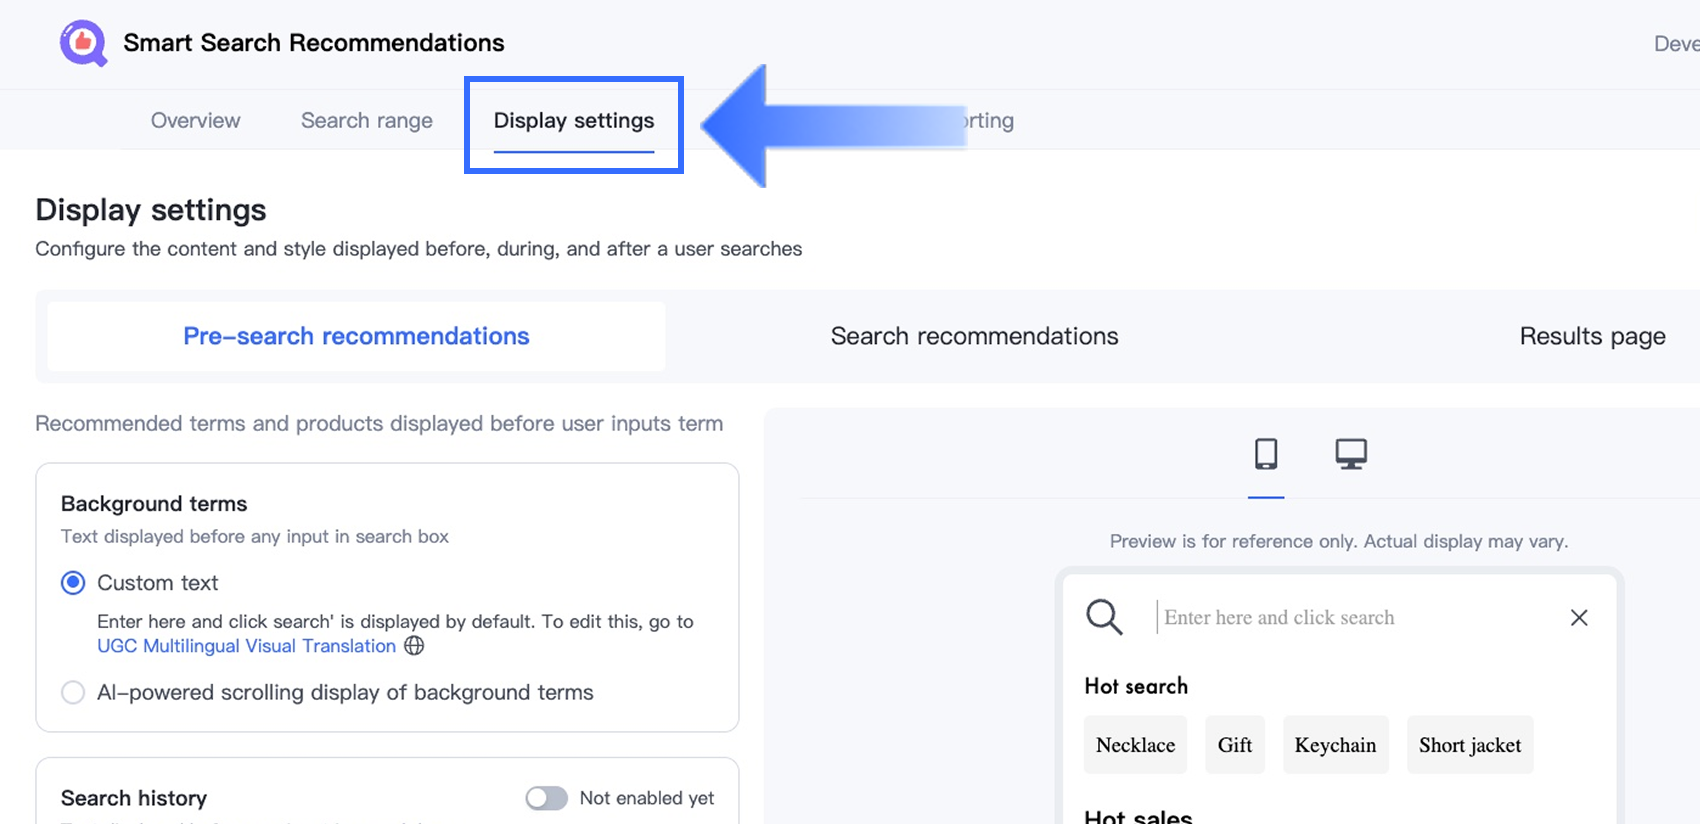Close the preview search with X icon
Screen dimensions: 1700x824
tap(1579, 617)
